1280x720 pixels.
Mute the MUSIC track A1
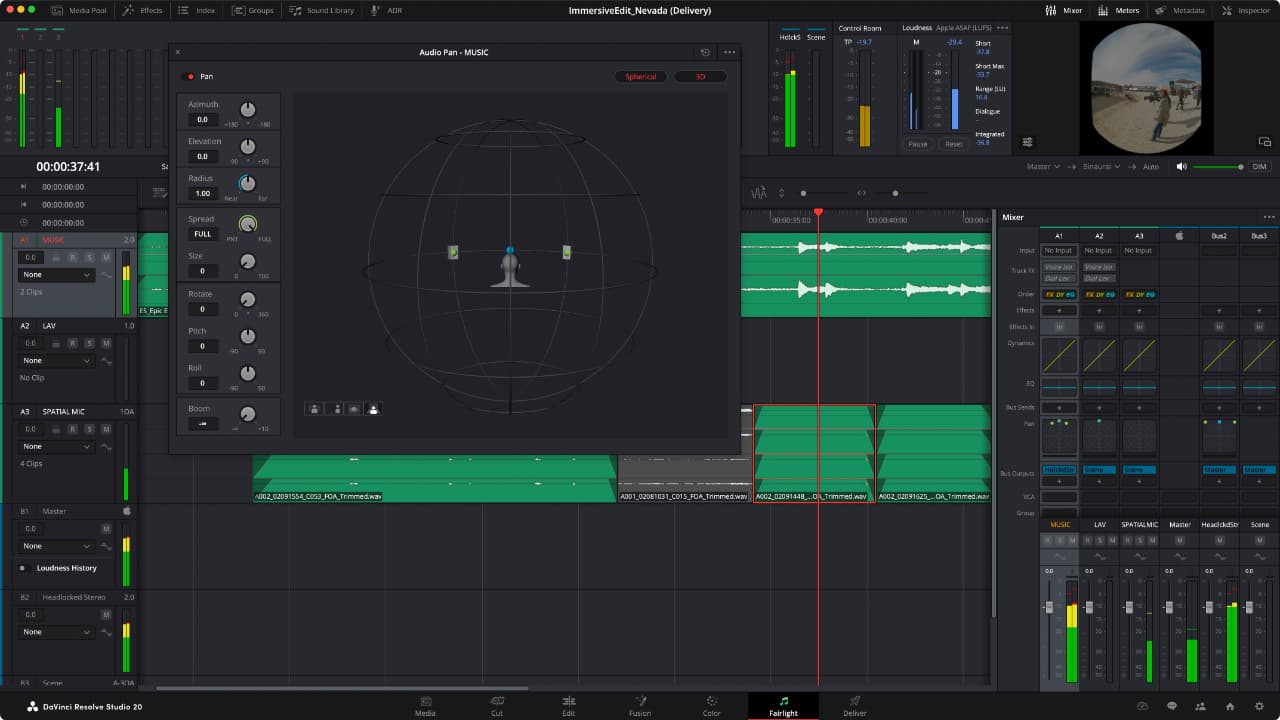(x=106, y=257)
